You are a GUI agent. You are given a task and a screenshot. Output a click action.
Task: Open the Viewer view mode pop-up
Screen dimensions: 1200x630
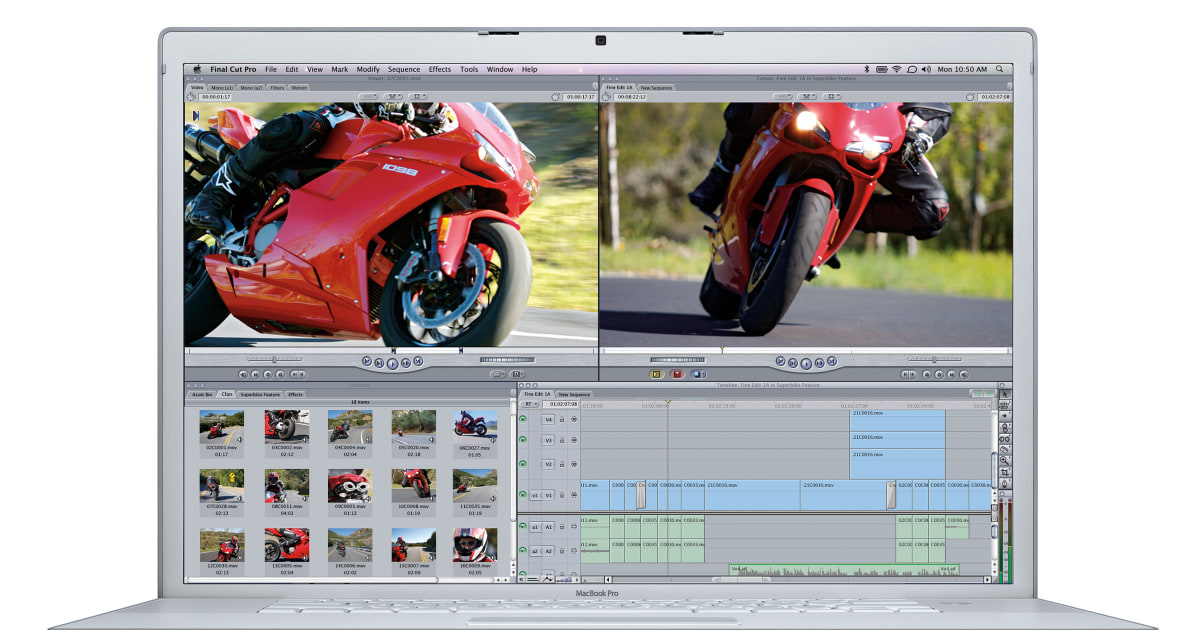418,96
